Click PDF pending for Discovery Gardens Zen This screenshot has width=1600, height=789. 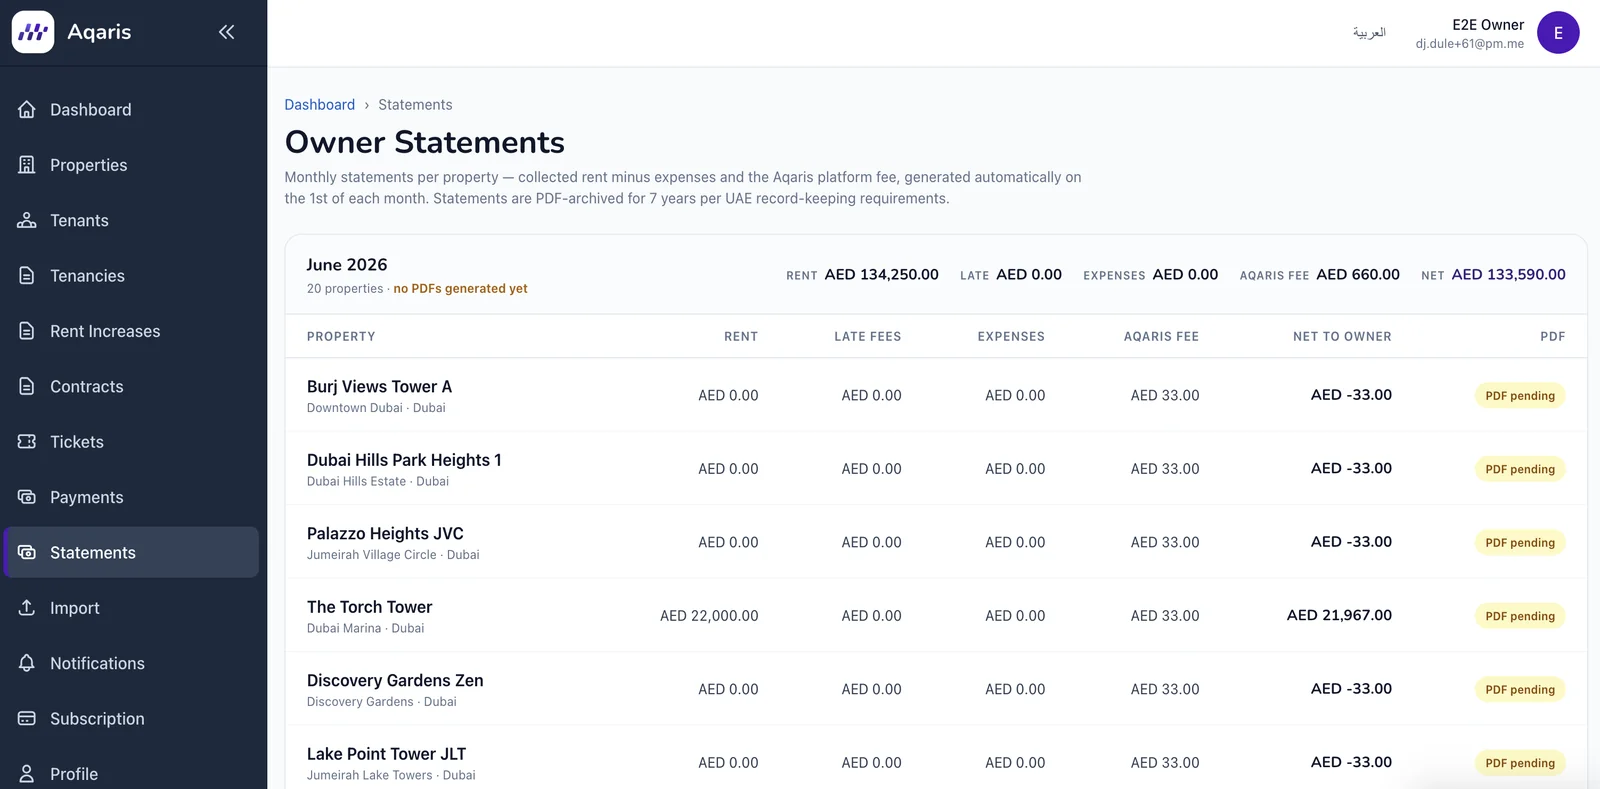(1520, 689)
